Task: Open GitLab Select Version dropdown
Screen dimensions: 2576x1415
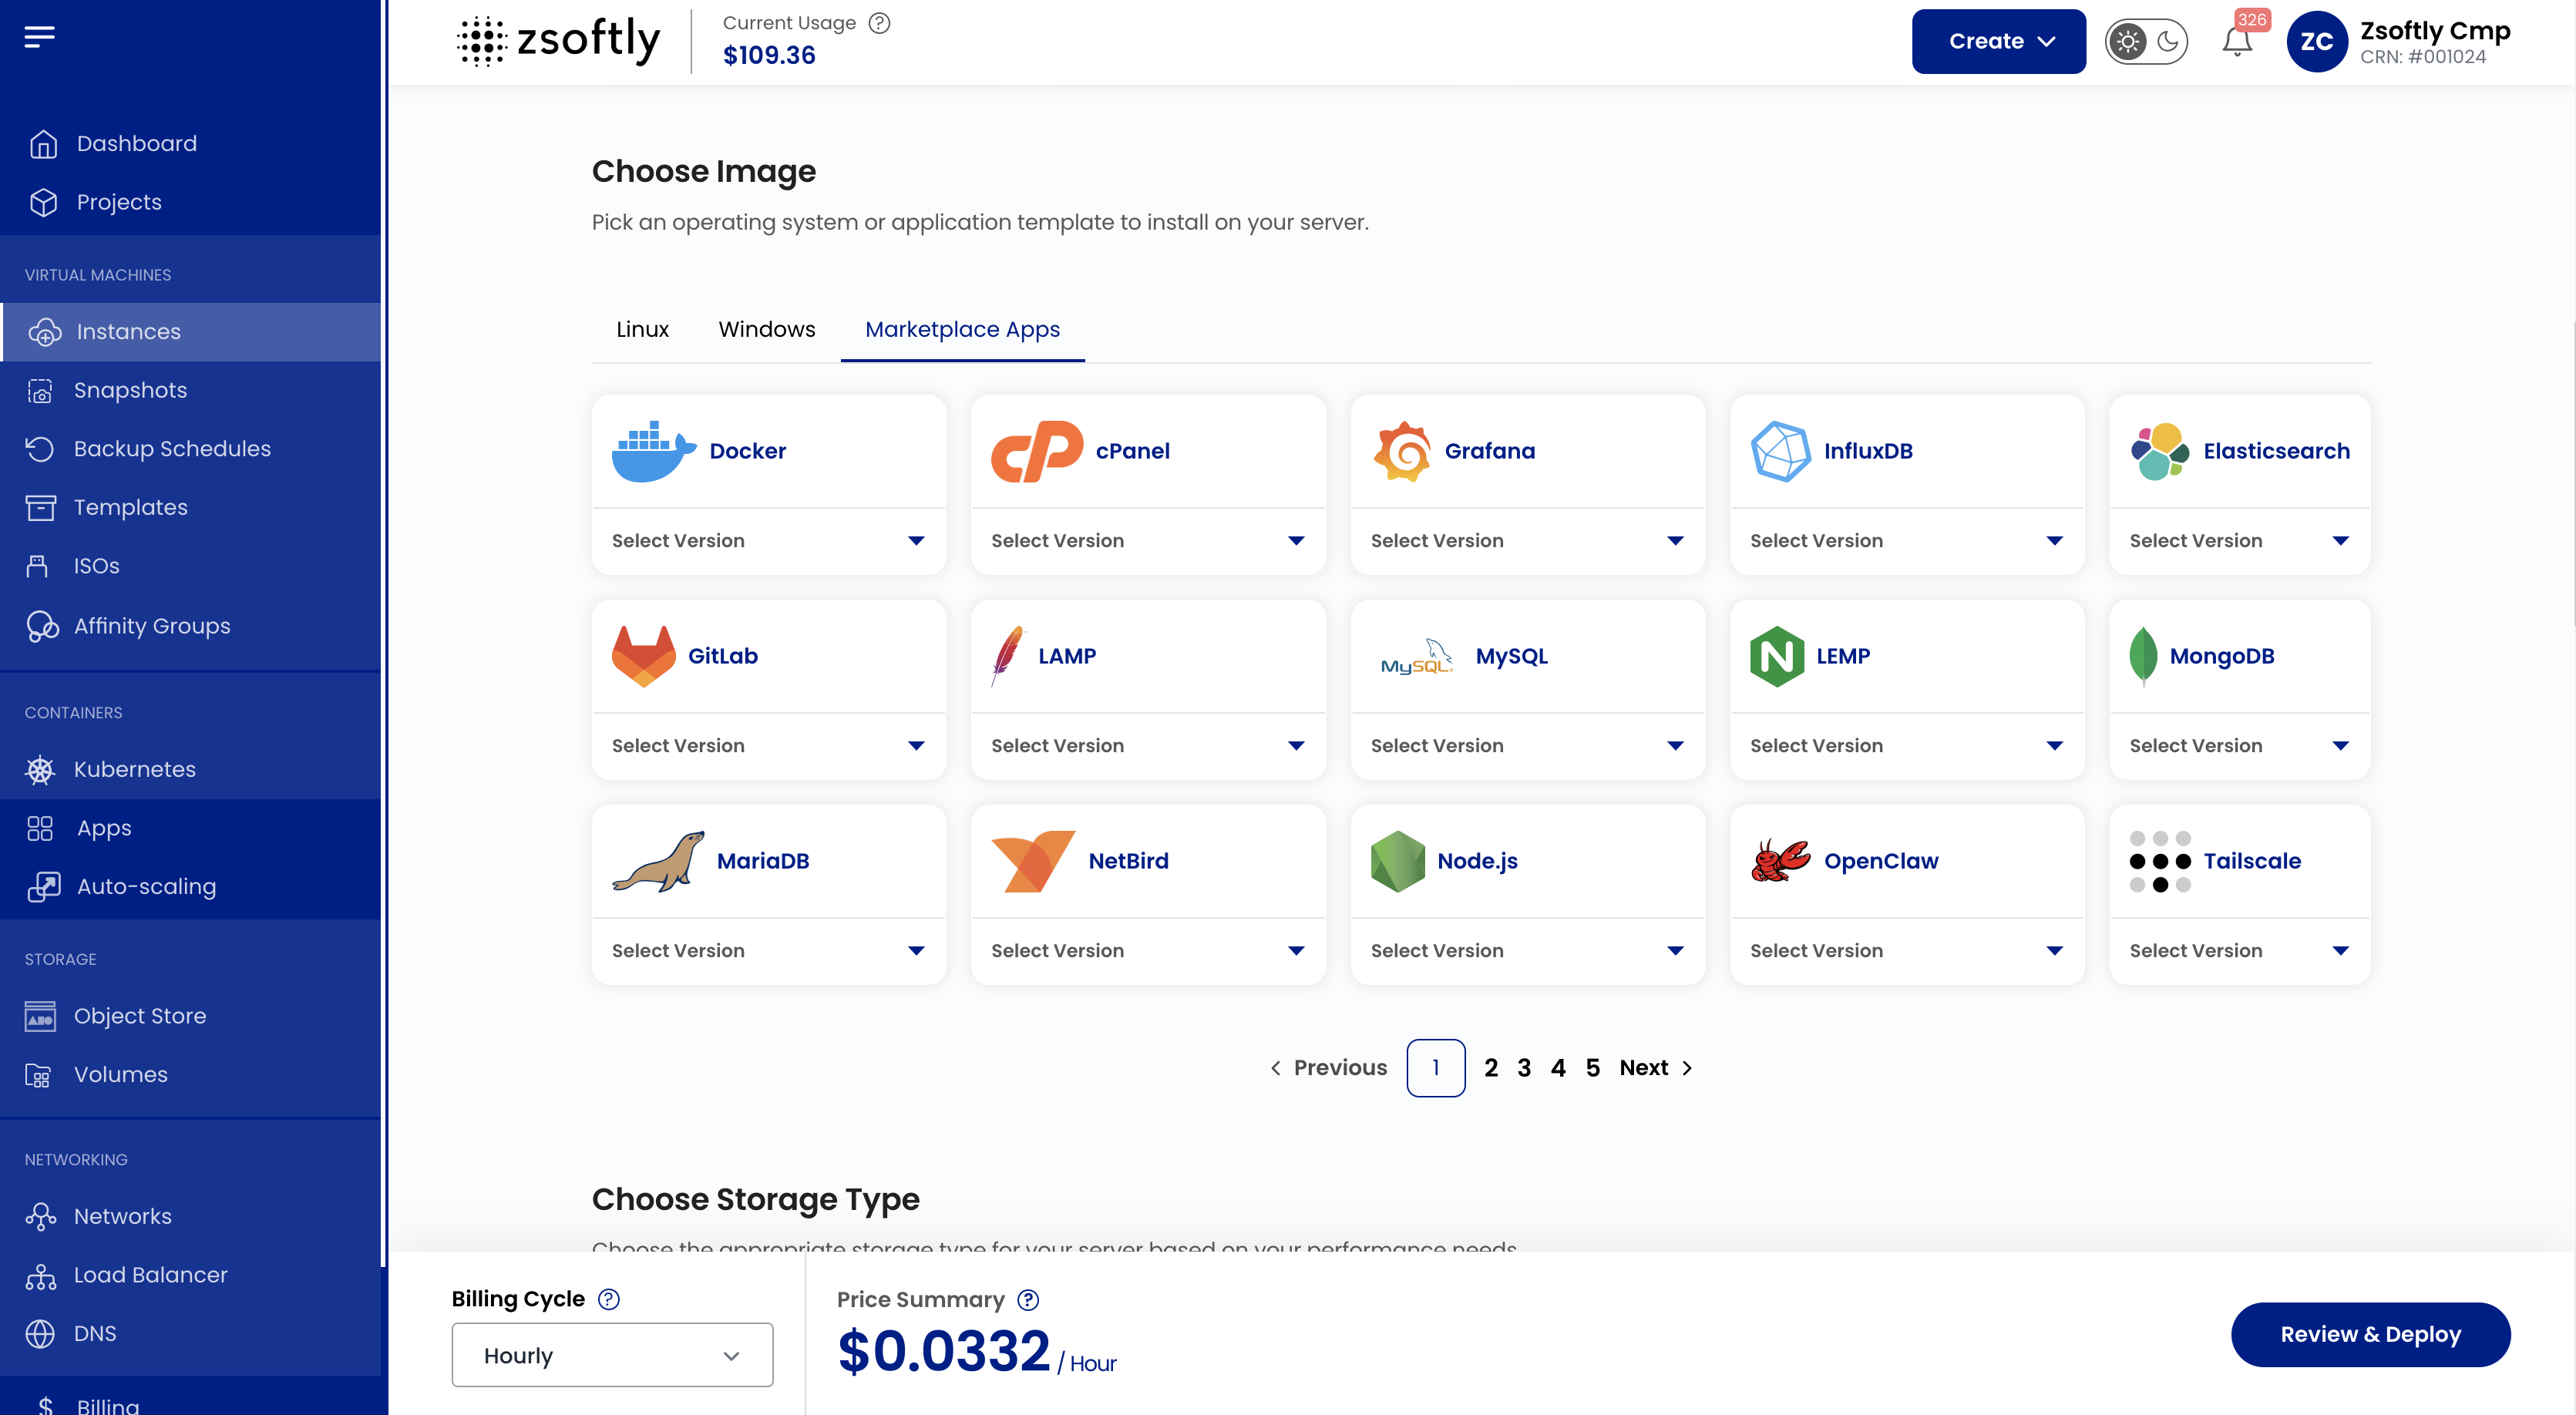Action: (x=768, y=746)
